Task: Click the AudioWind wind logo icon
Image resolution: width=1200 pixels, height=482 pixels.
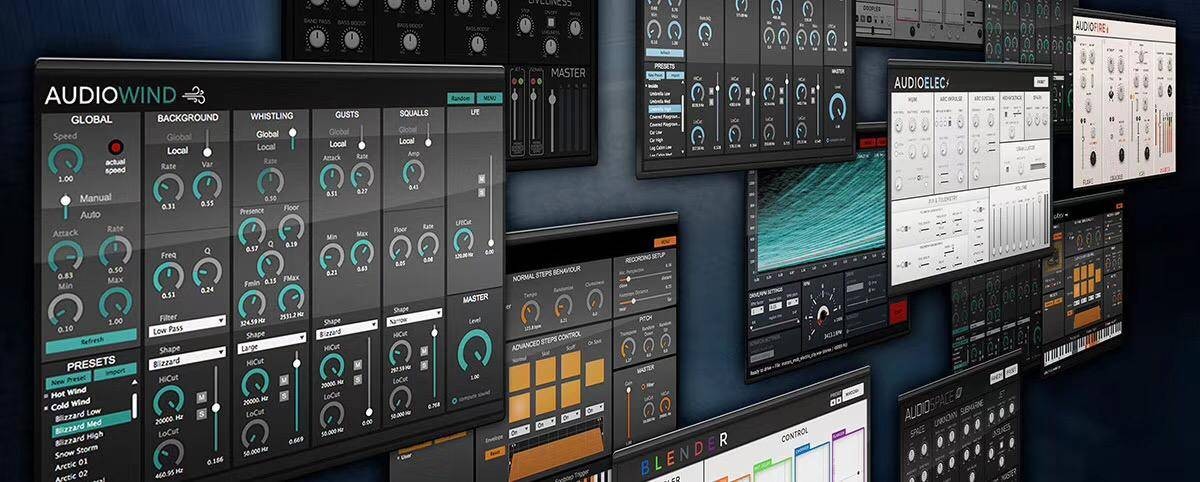Action: pos(193,94)
